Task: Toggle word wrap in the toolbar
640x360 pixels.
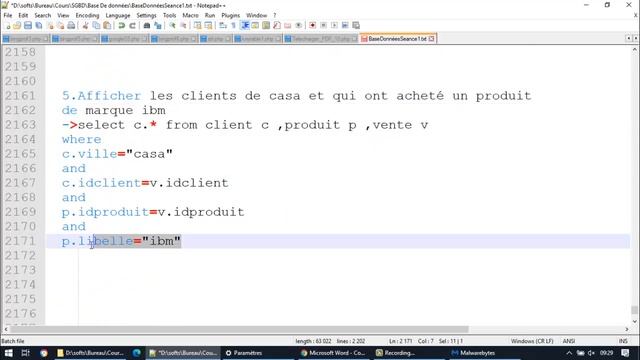Action: pos(223,25)
